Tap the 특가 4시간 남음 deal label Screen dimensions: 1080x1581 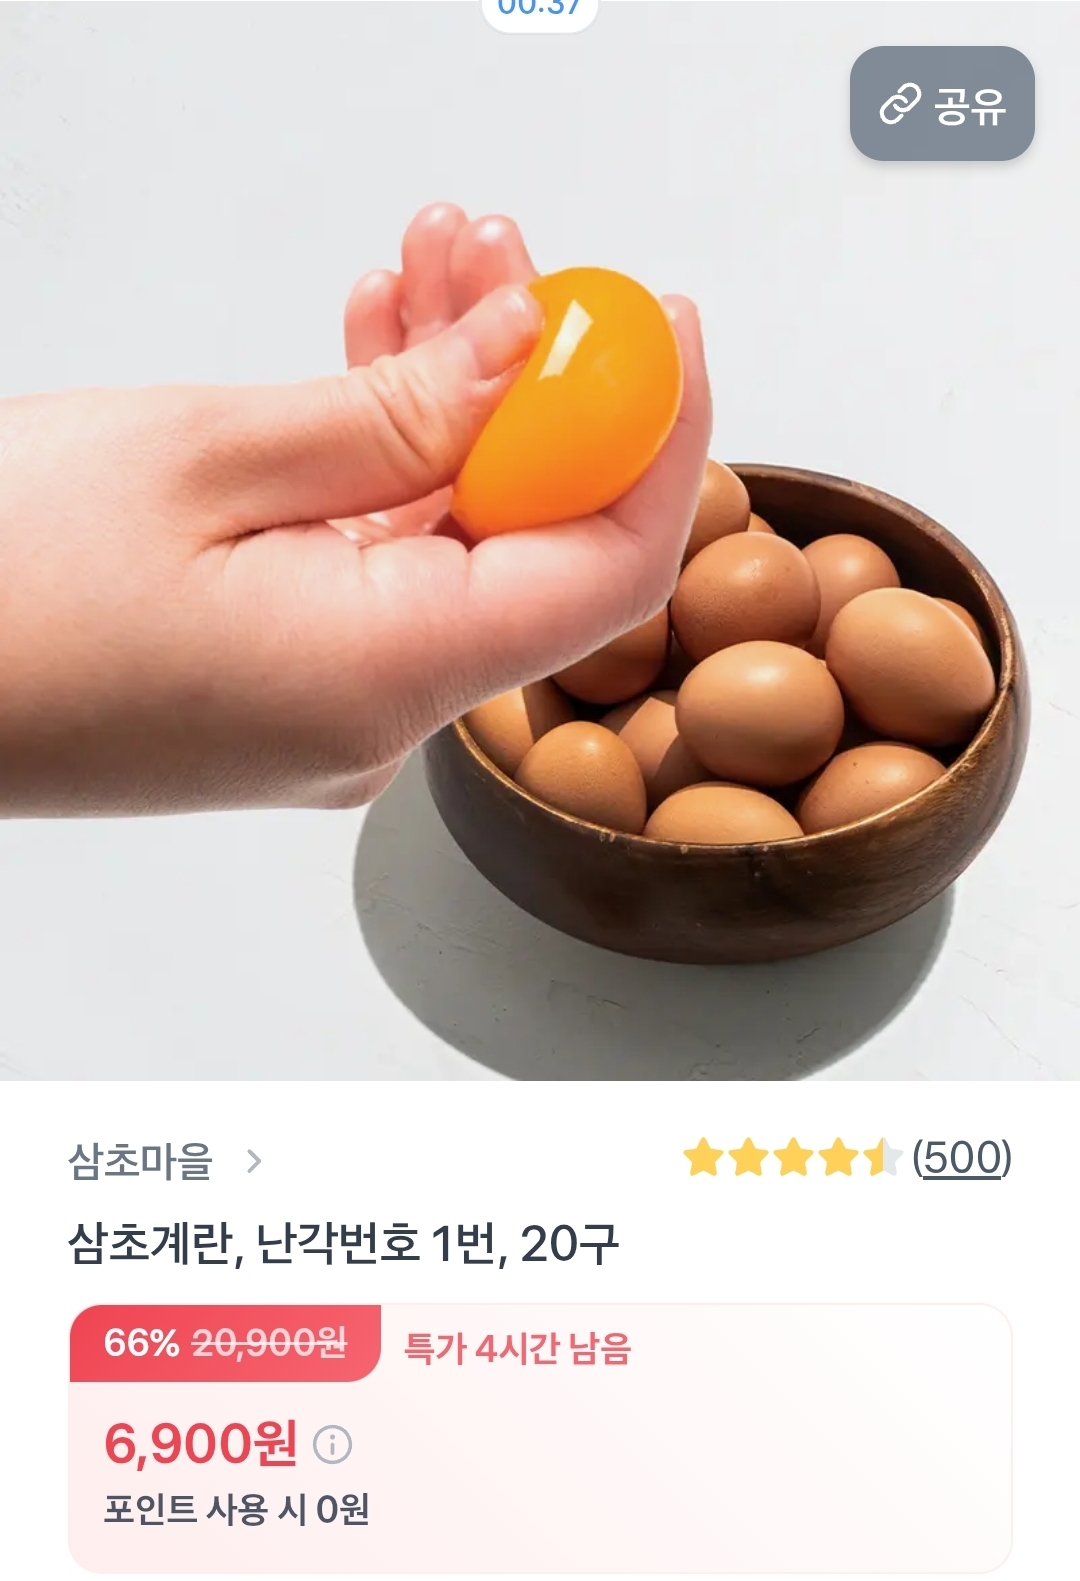[x=517, y=1349]
